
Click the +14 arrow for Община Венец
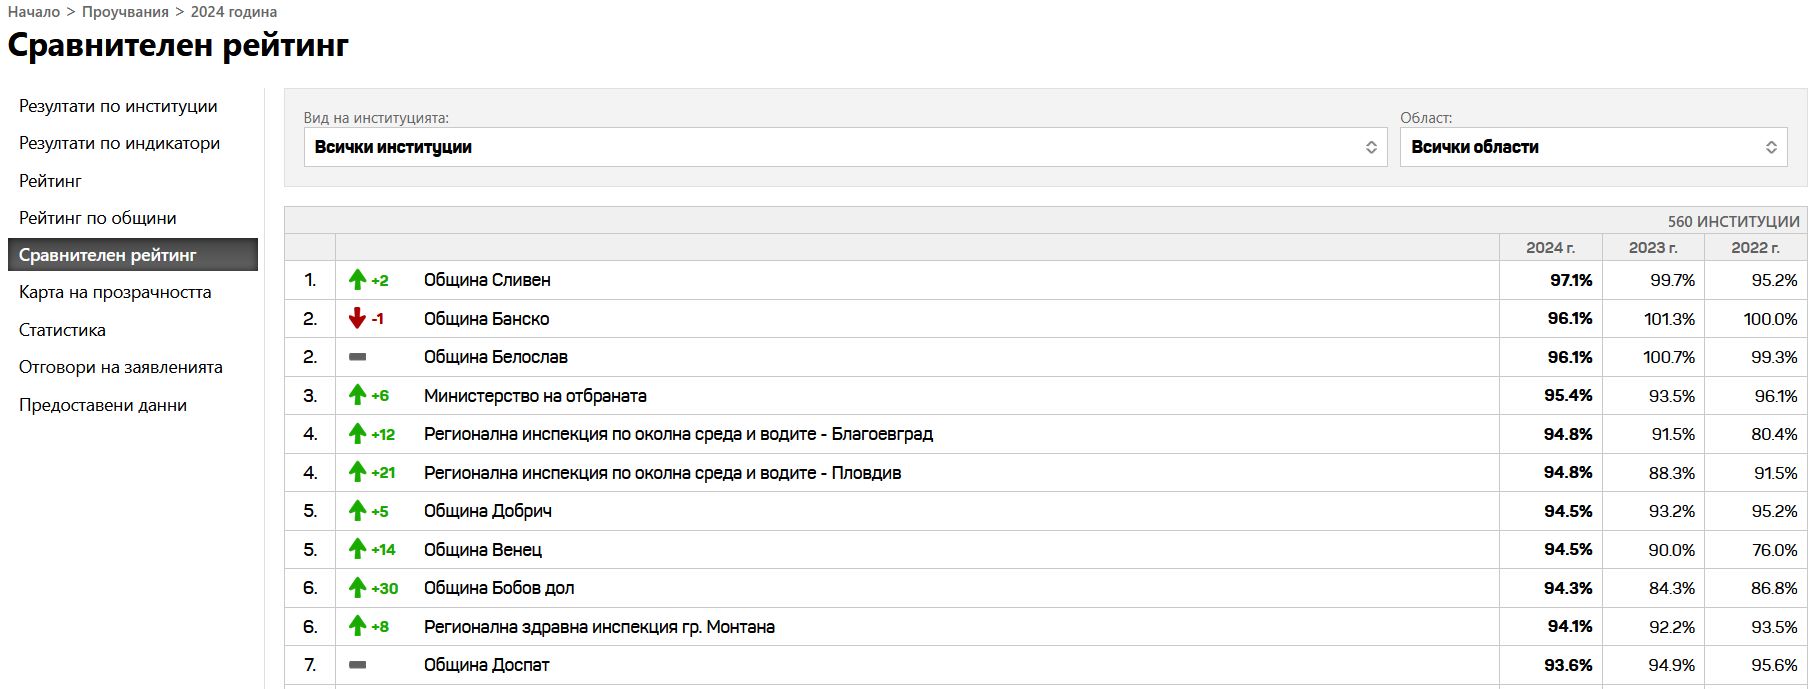tap(357, 549)
